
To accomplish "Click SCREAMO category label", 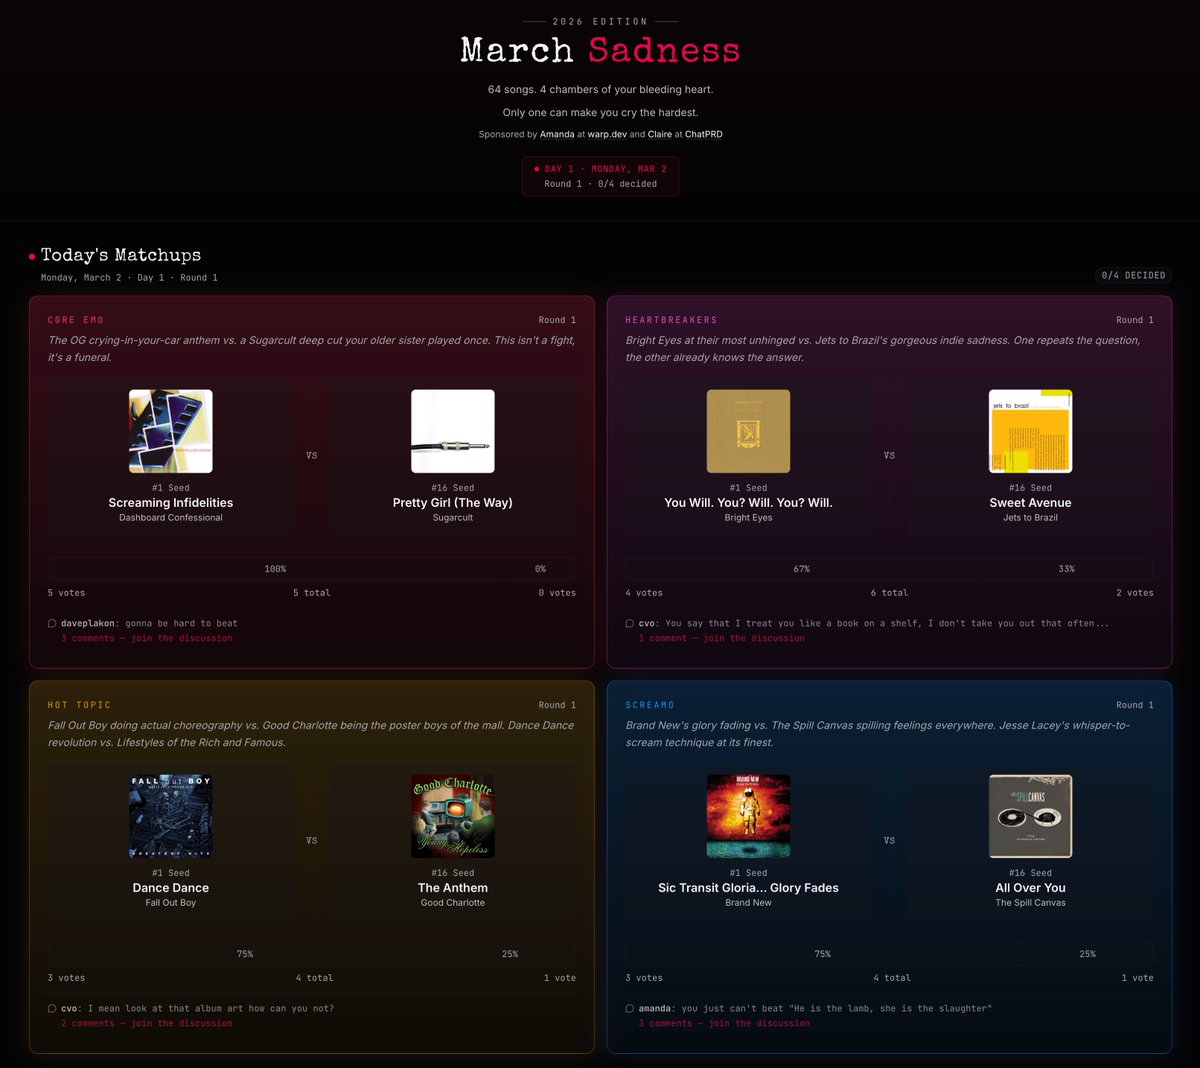I will pyautogui.click(x=650, y=705).
